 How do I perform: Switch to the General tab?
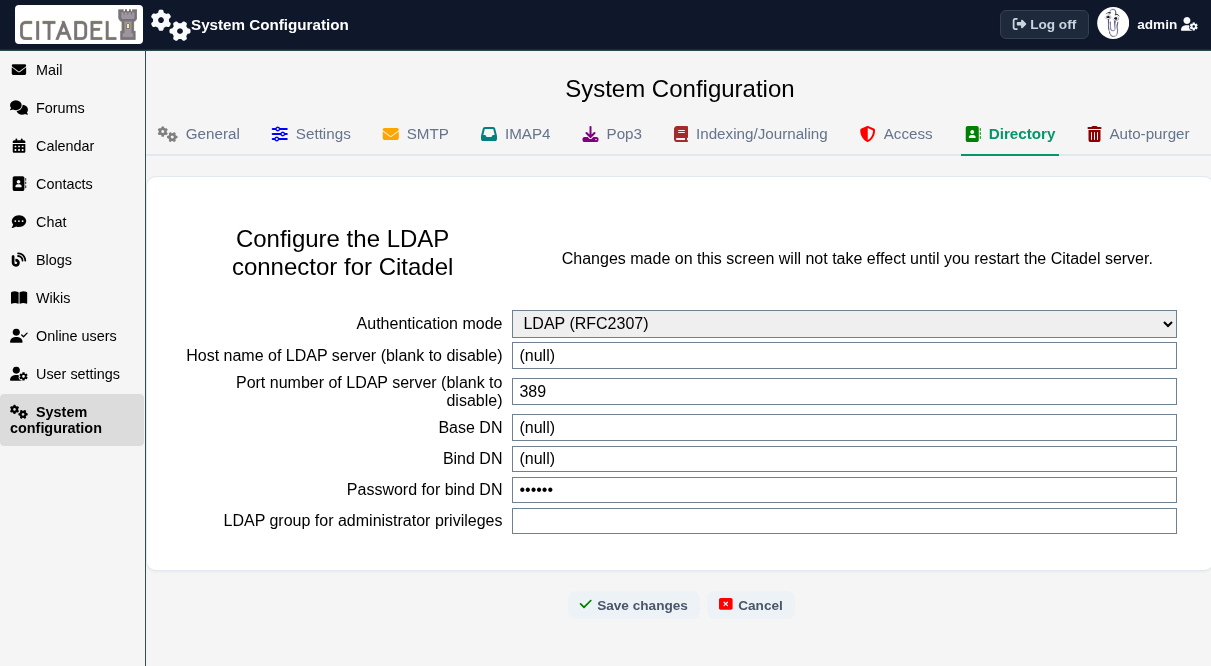tap(199, 134)
